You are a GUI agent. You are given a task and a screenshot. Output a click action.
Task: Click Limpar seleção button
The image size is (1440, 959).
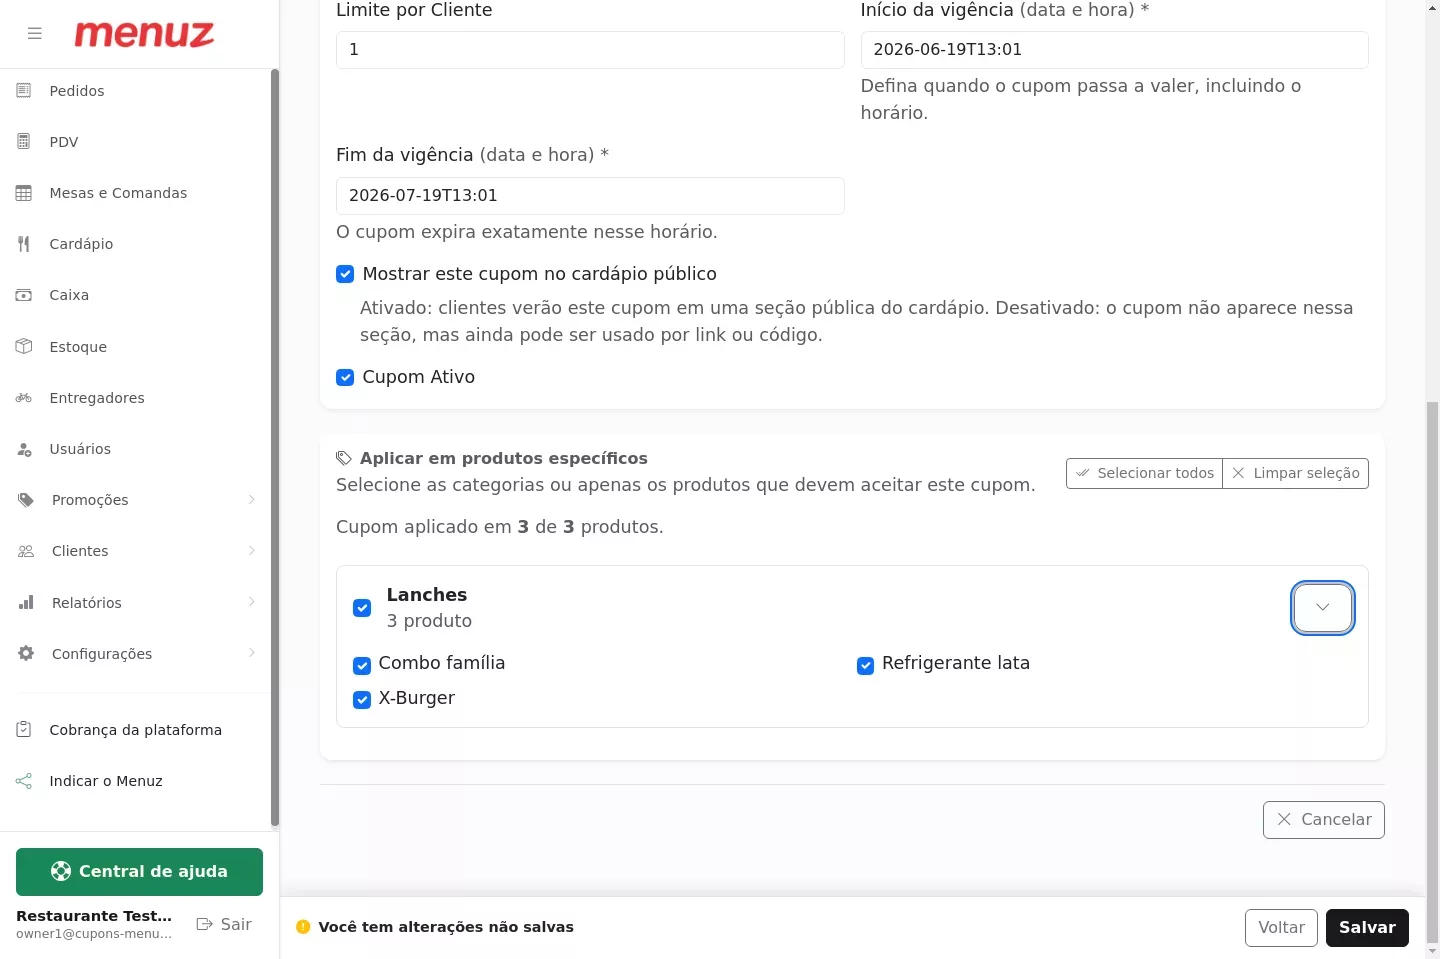click(1295, 473)
